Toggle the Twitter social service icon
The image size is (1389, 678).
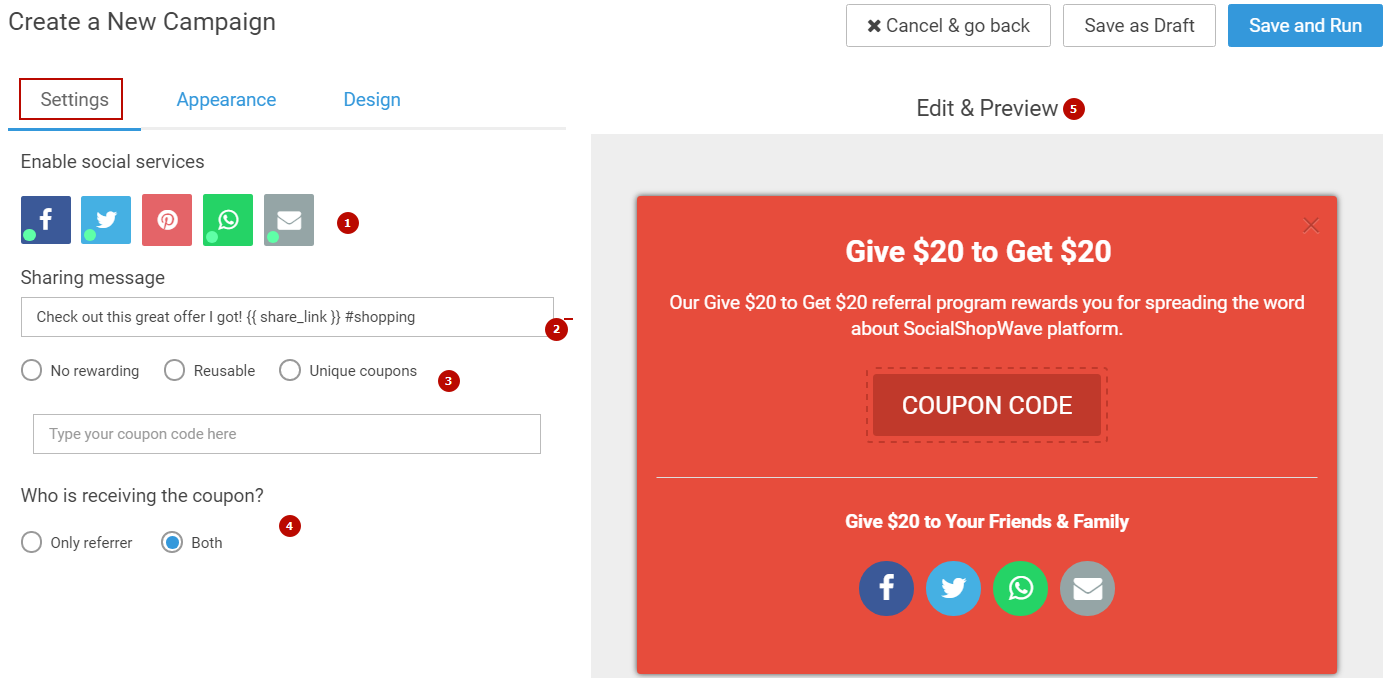tap(106, 220)
